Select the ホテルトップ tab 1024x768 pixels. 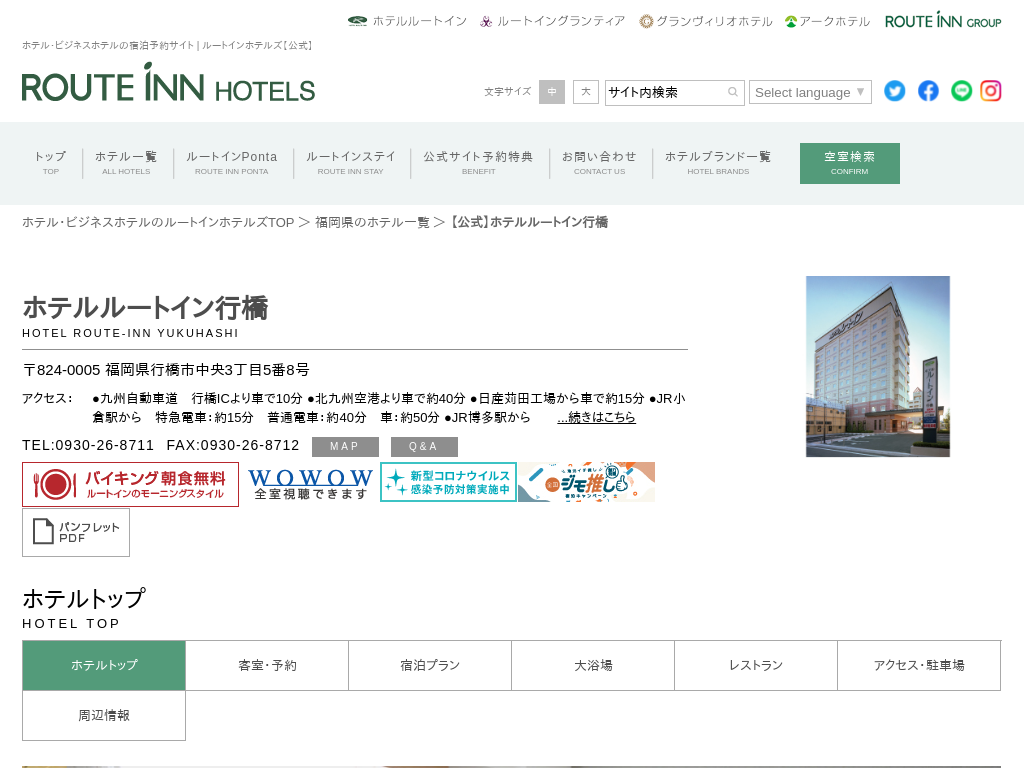[104, 665]
